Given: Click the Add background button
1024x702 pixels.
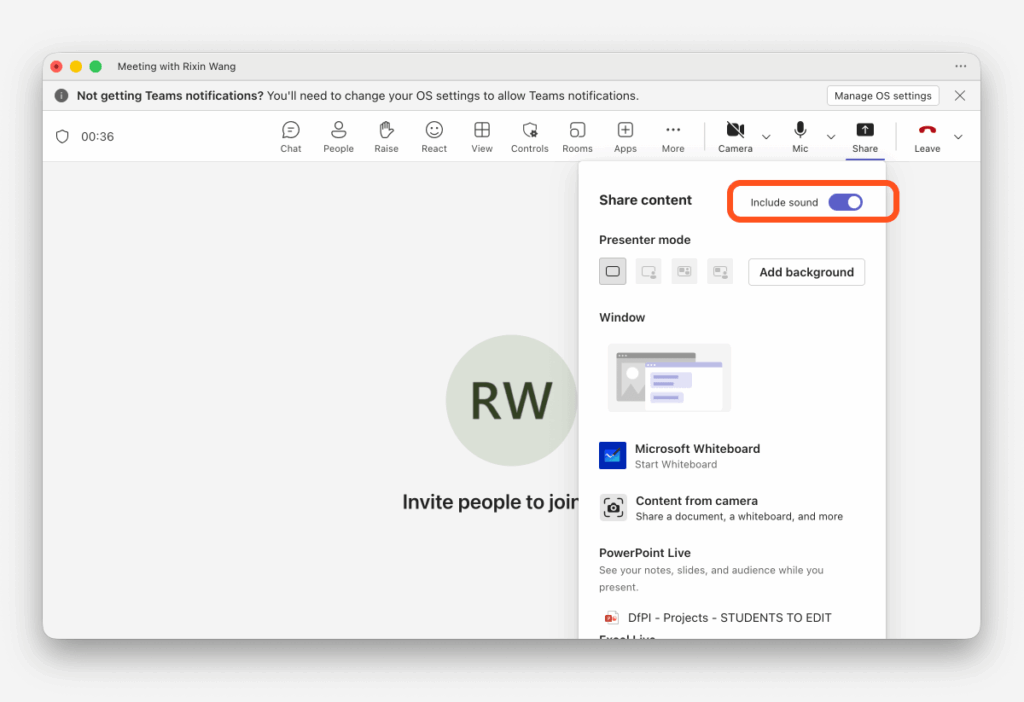Looking at the screenshot, I should [806, 271].
